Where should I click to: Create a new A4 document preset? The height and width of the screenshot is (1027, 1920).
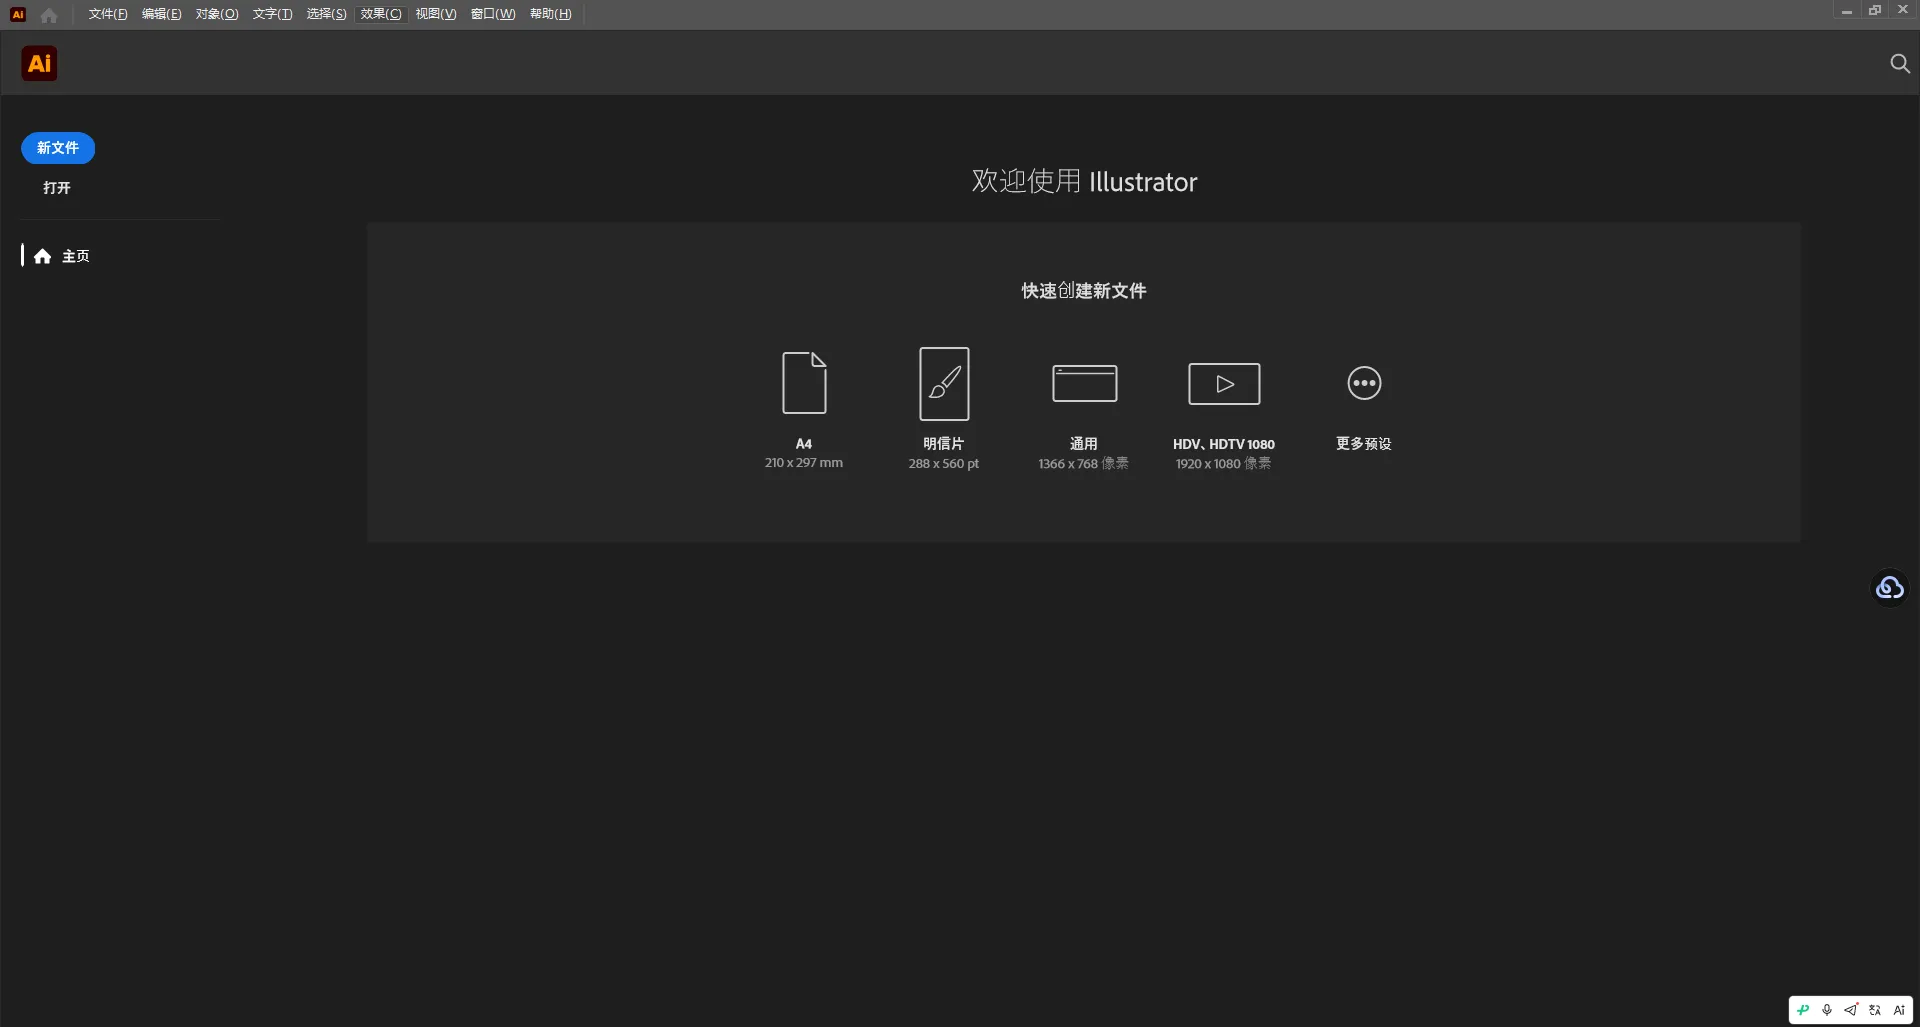pyautogui.click(x=804, y=383)
